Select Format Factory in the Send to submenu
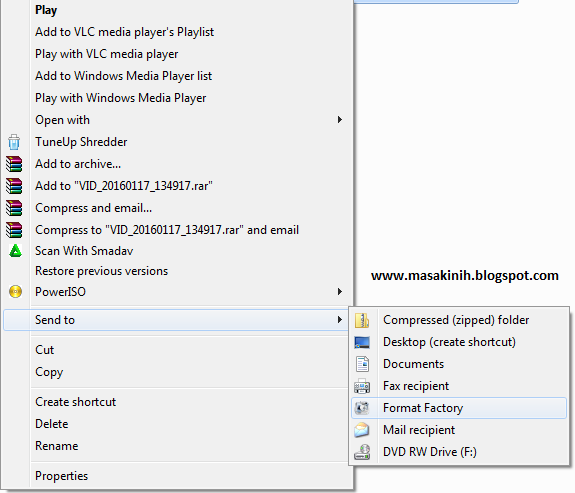This screenshot has width=575, height=493. [x=459, y=408]
